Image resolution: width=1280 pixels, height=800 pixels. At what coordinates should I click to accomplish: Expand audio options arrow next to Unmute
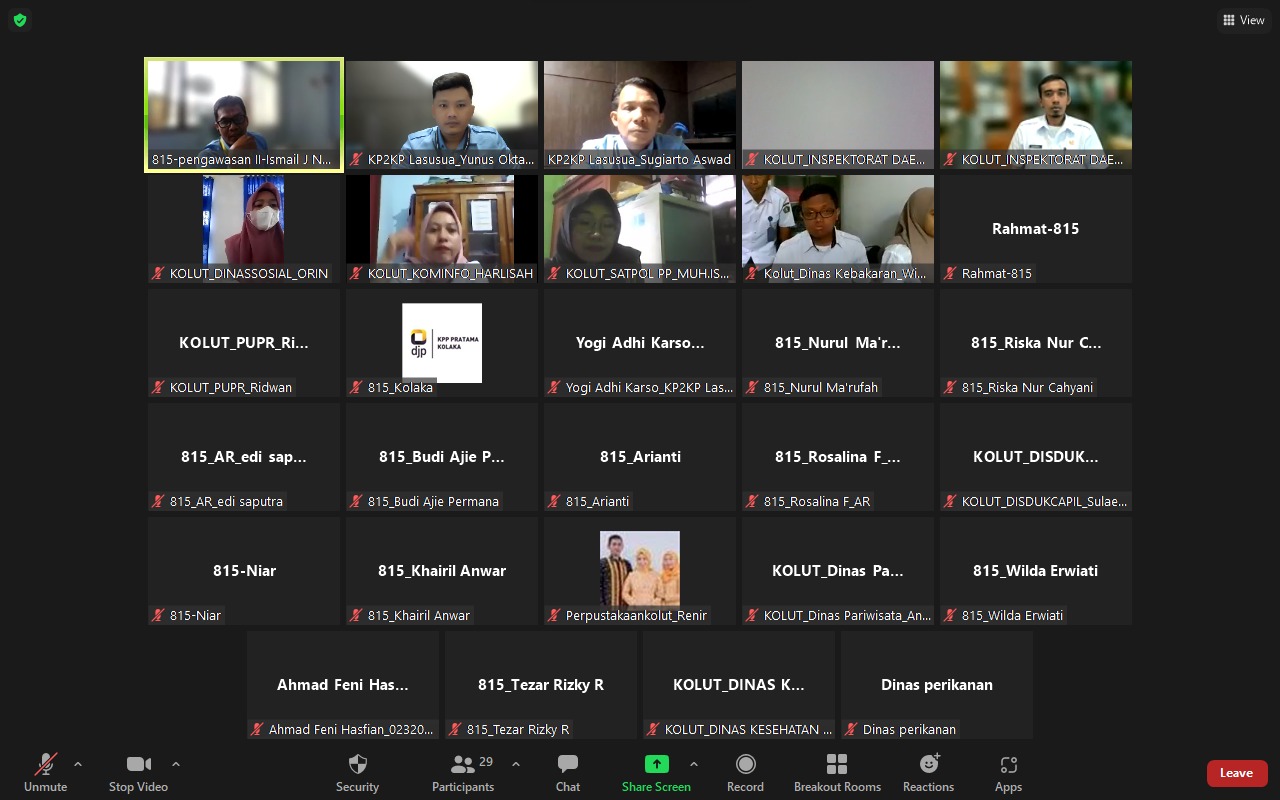point(78,764)
